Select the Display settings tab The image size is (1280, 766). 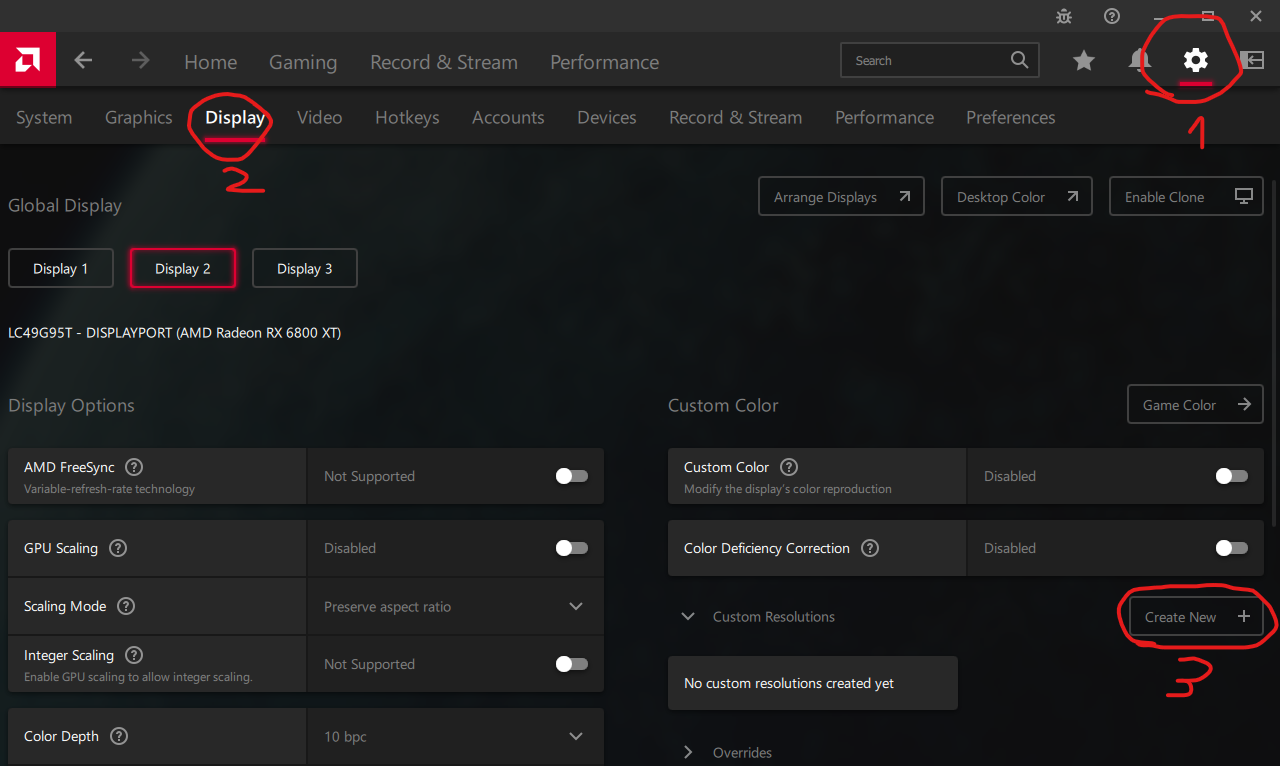point(235,118)
